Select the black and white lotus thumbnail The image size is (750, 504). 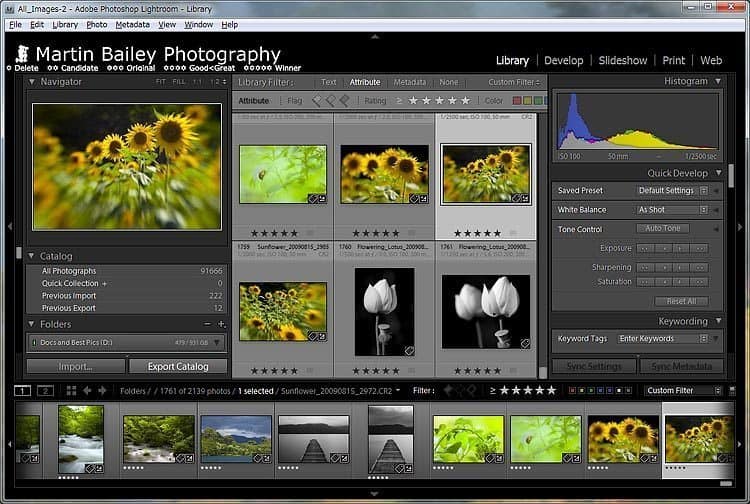coord(384,312)
